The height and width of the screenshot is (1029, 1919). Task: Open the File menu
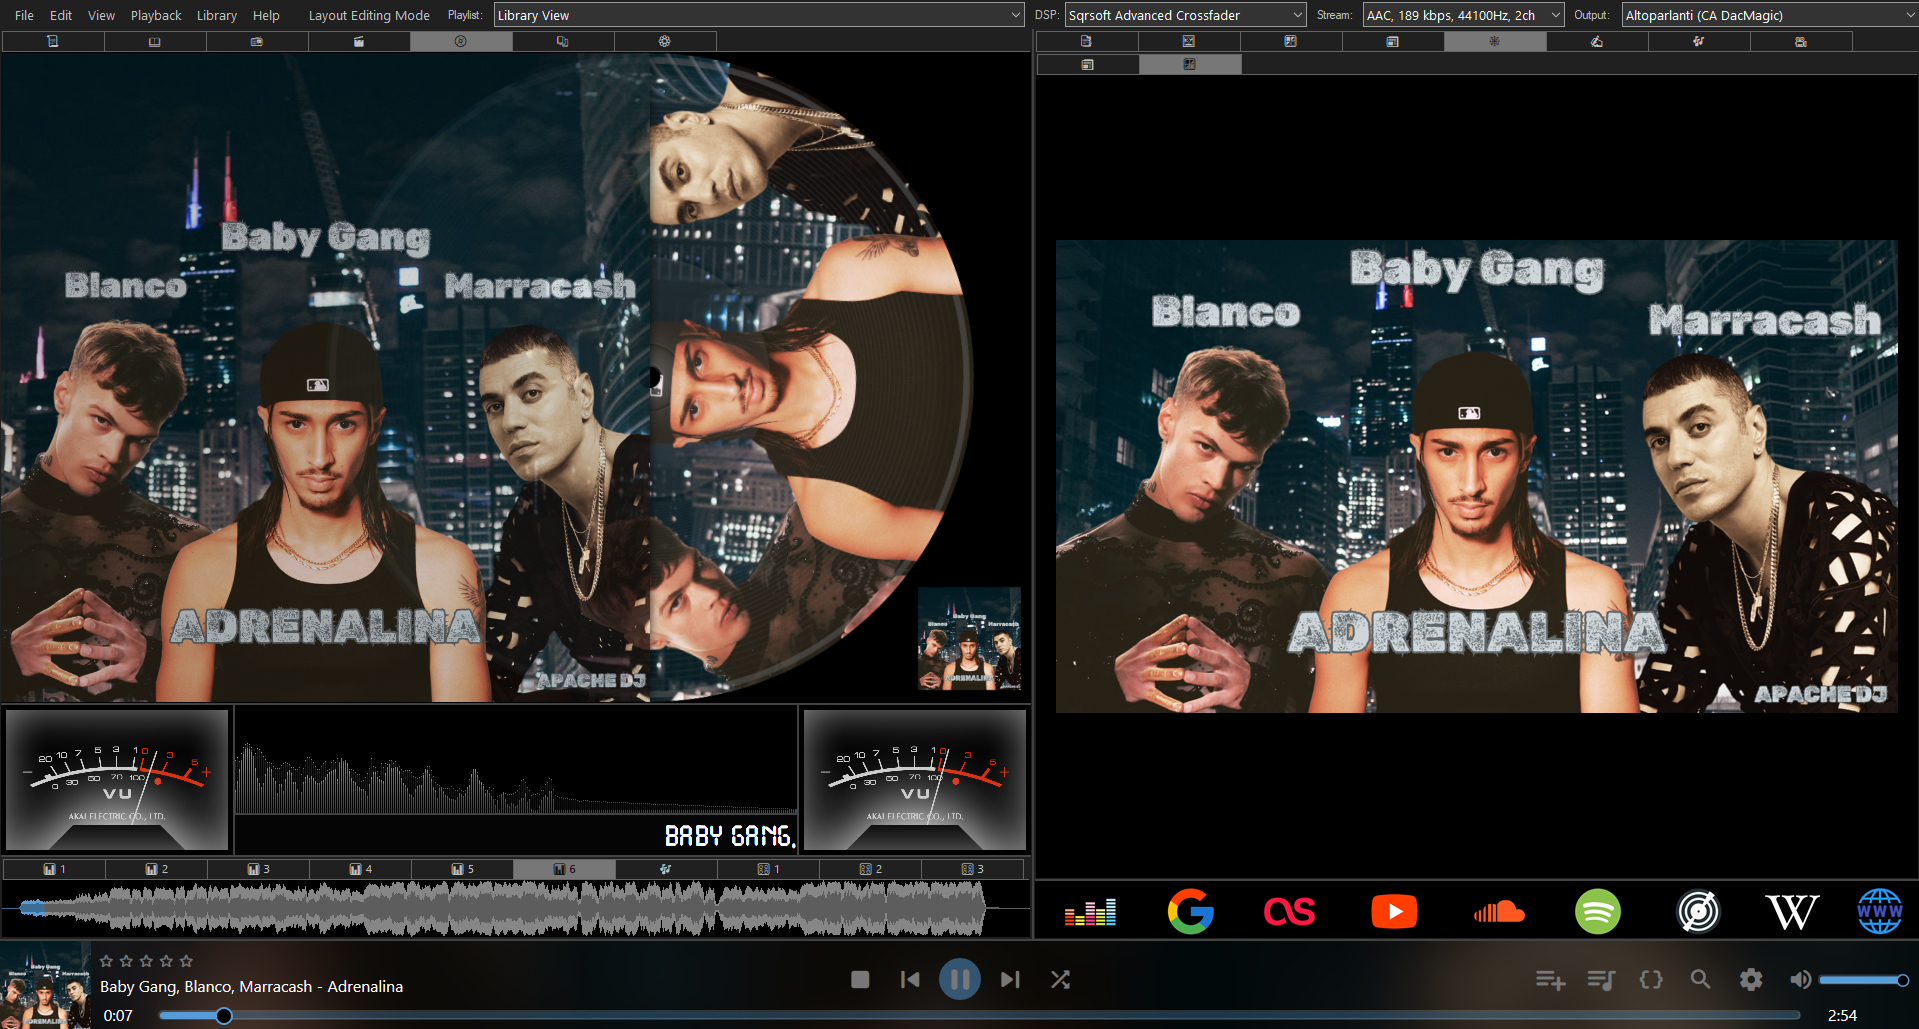click(x=24, y=15)
